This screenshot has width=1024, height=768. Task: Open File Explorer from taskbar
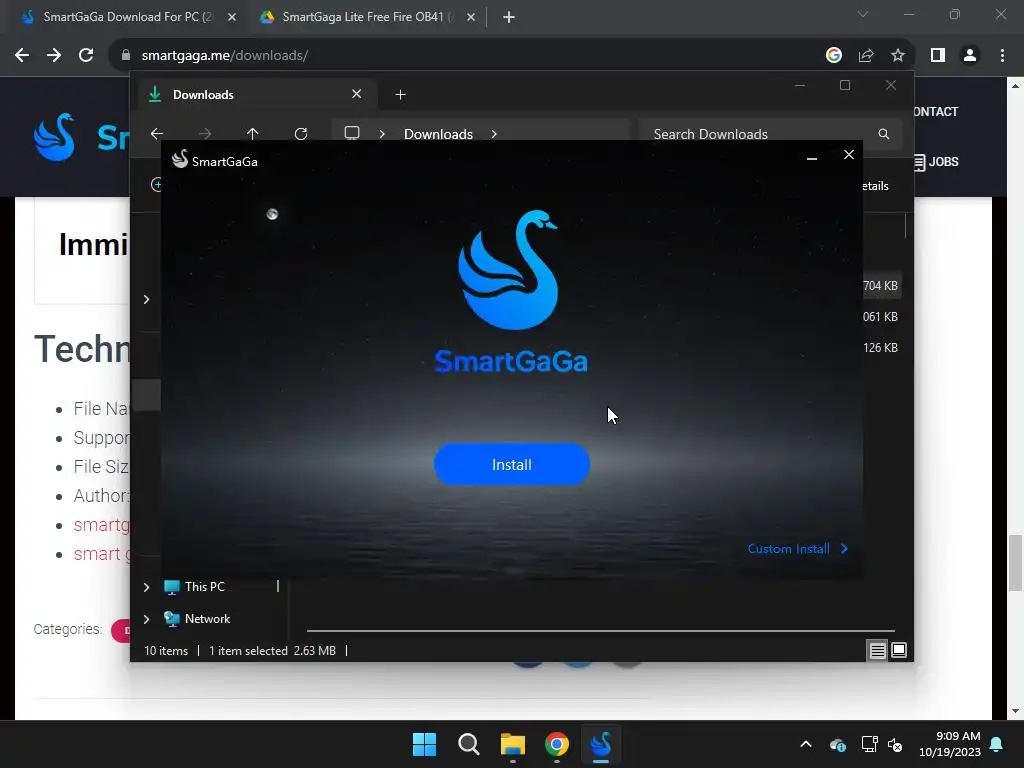[x=513, y=744]
